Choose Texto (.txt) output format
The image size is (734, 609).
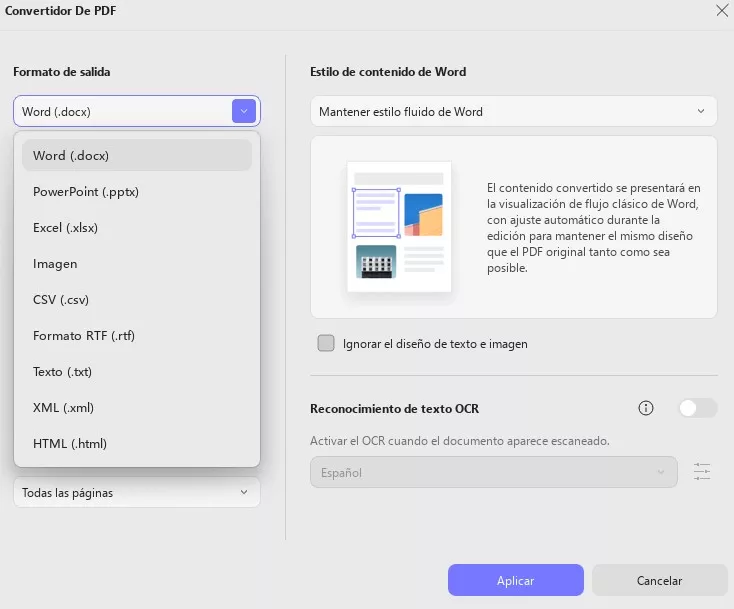(x=137, y=372)
